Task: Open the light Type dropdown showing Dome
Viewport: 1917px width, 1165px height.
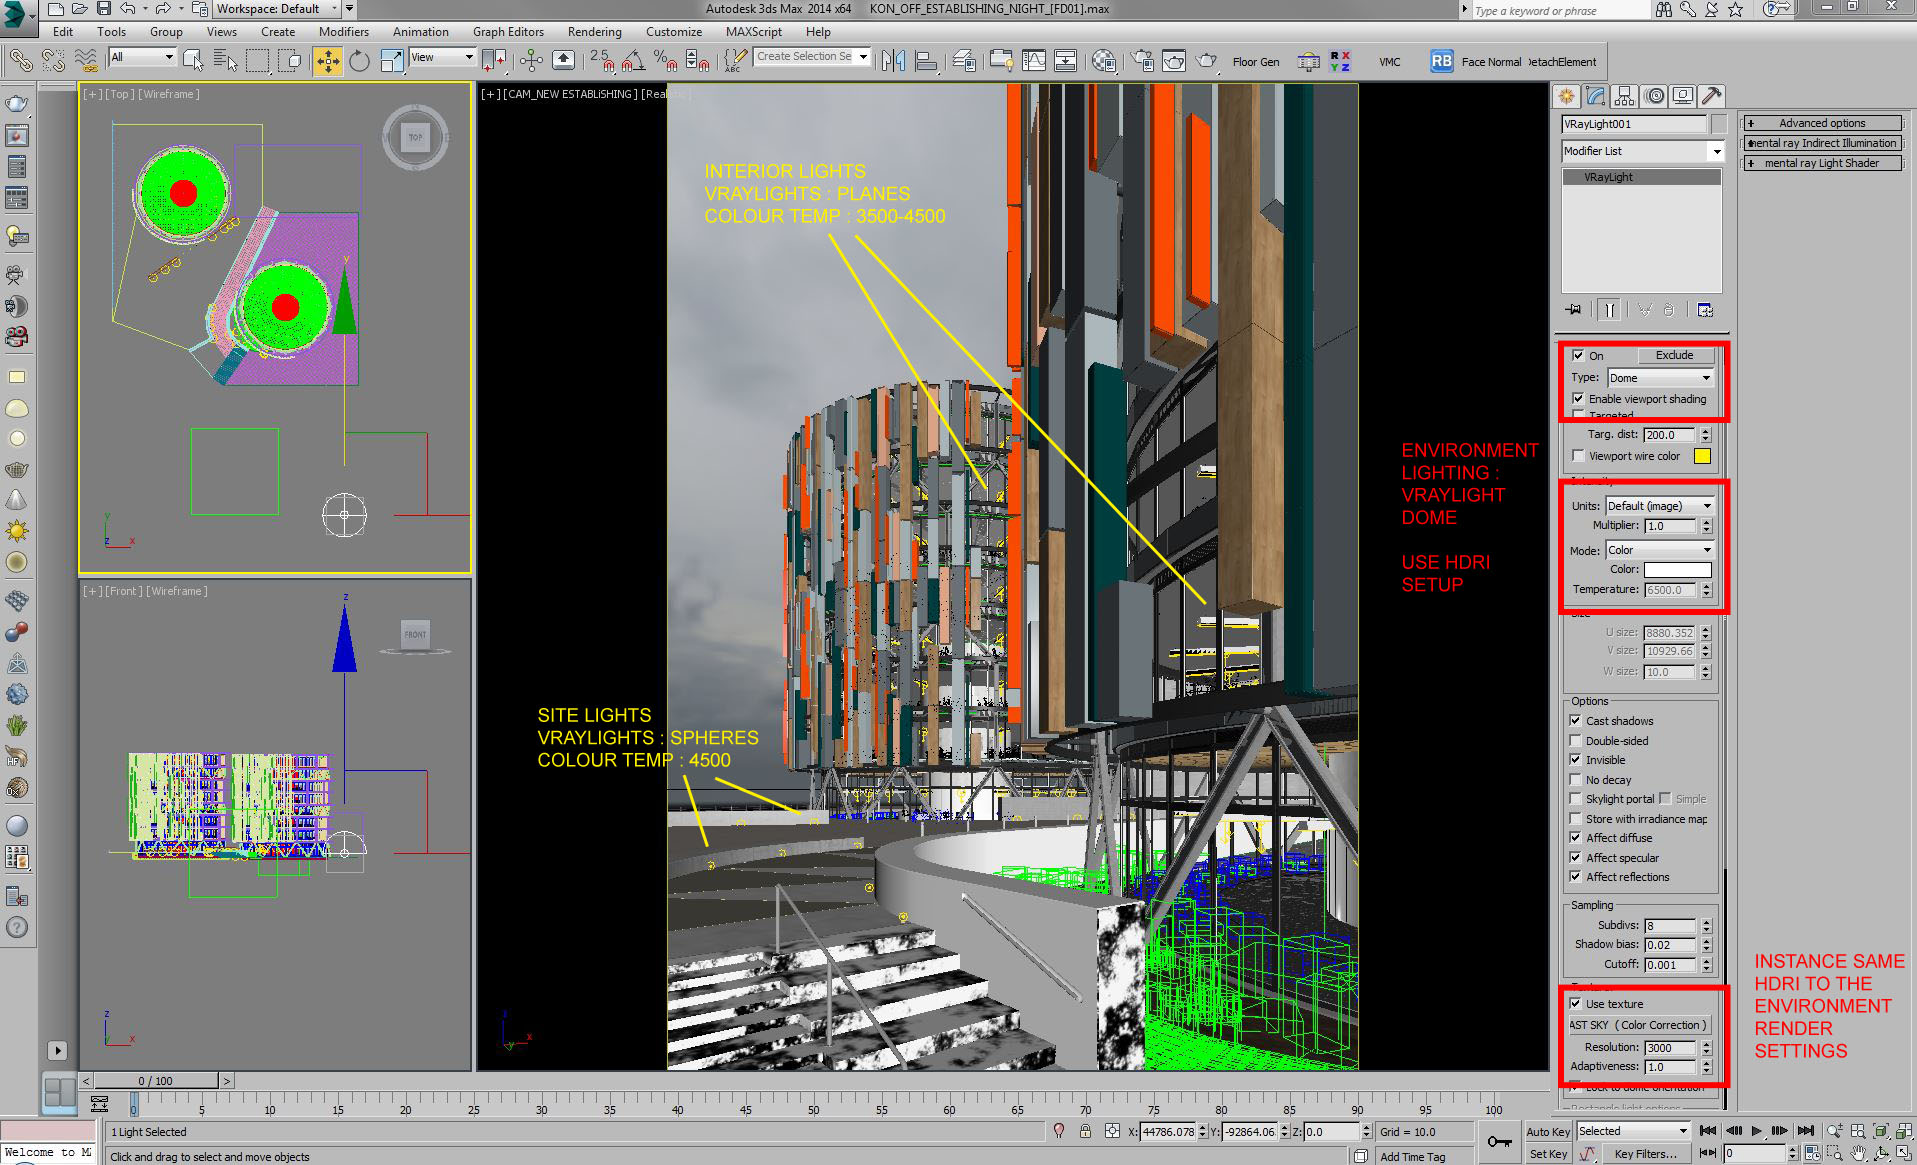Action: pos(1660,378)
